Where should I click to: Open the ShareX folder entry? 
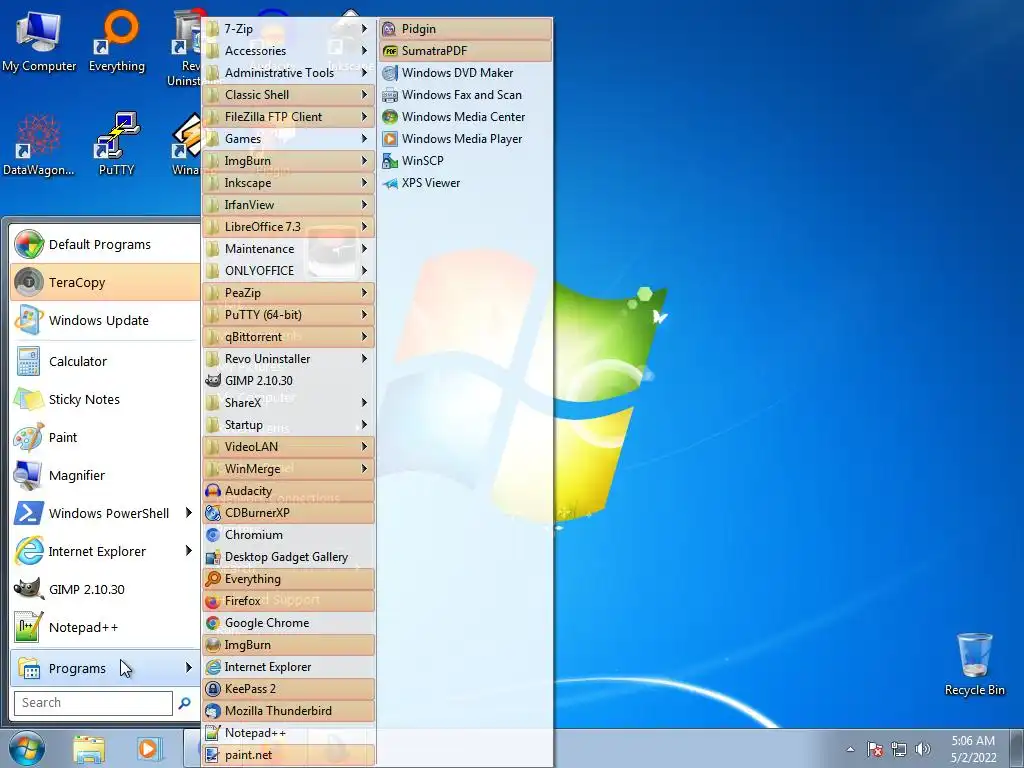[289, 403]
